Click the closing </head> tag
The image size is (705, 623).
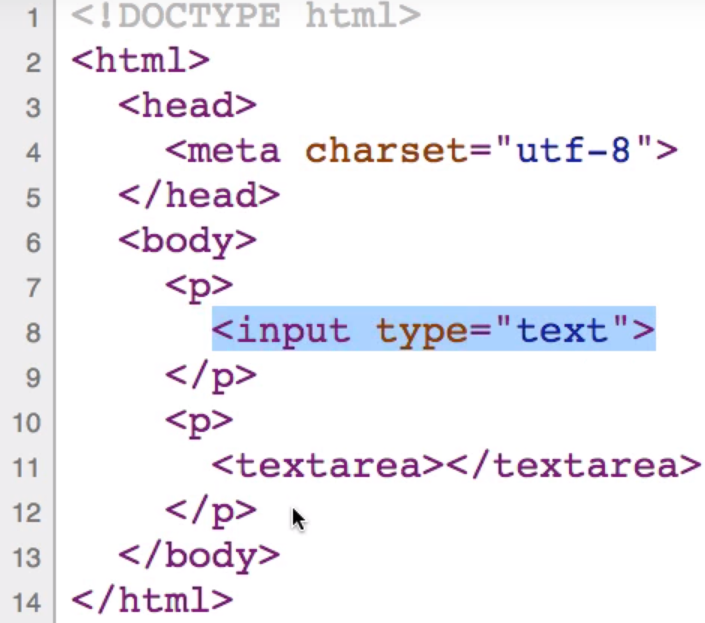click(199, 196)
